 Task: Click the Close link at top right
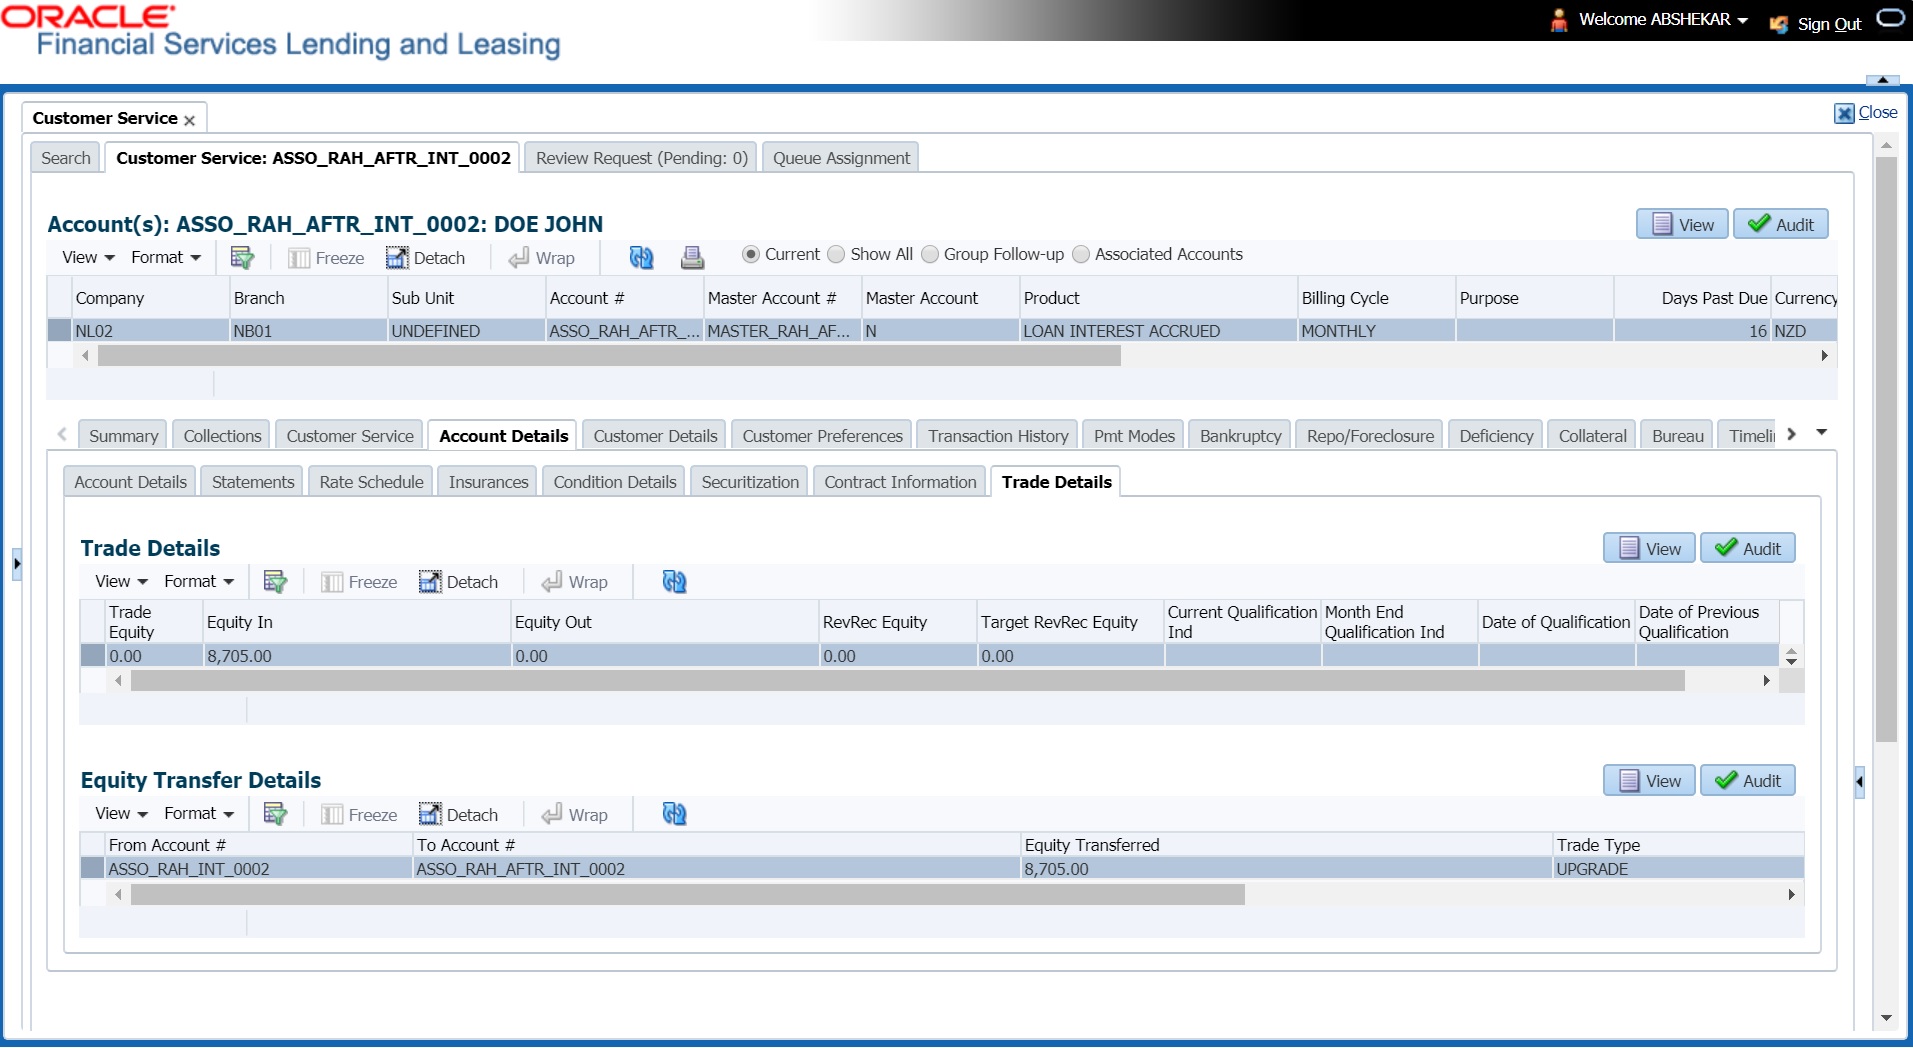pos(1877,113)
